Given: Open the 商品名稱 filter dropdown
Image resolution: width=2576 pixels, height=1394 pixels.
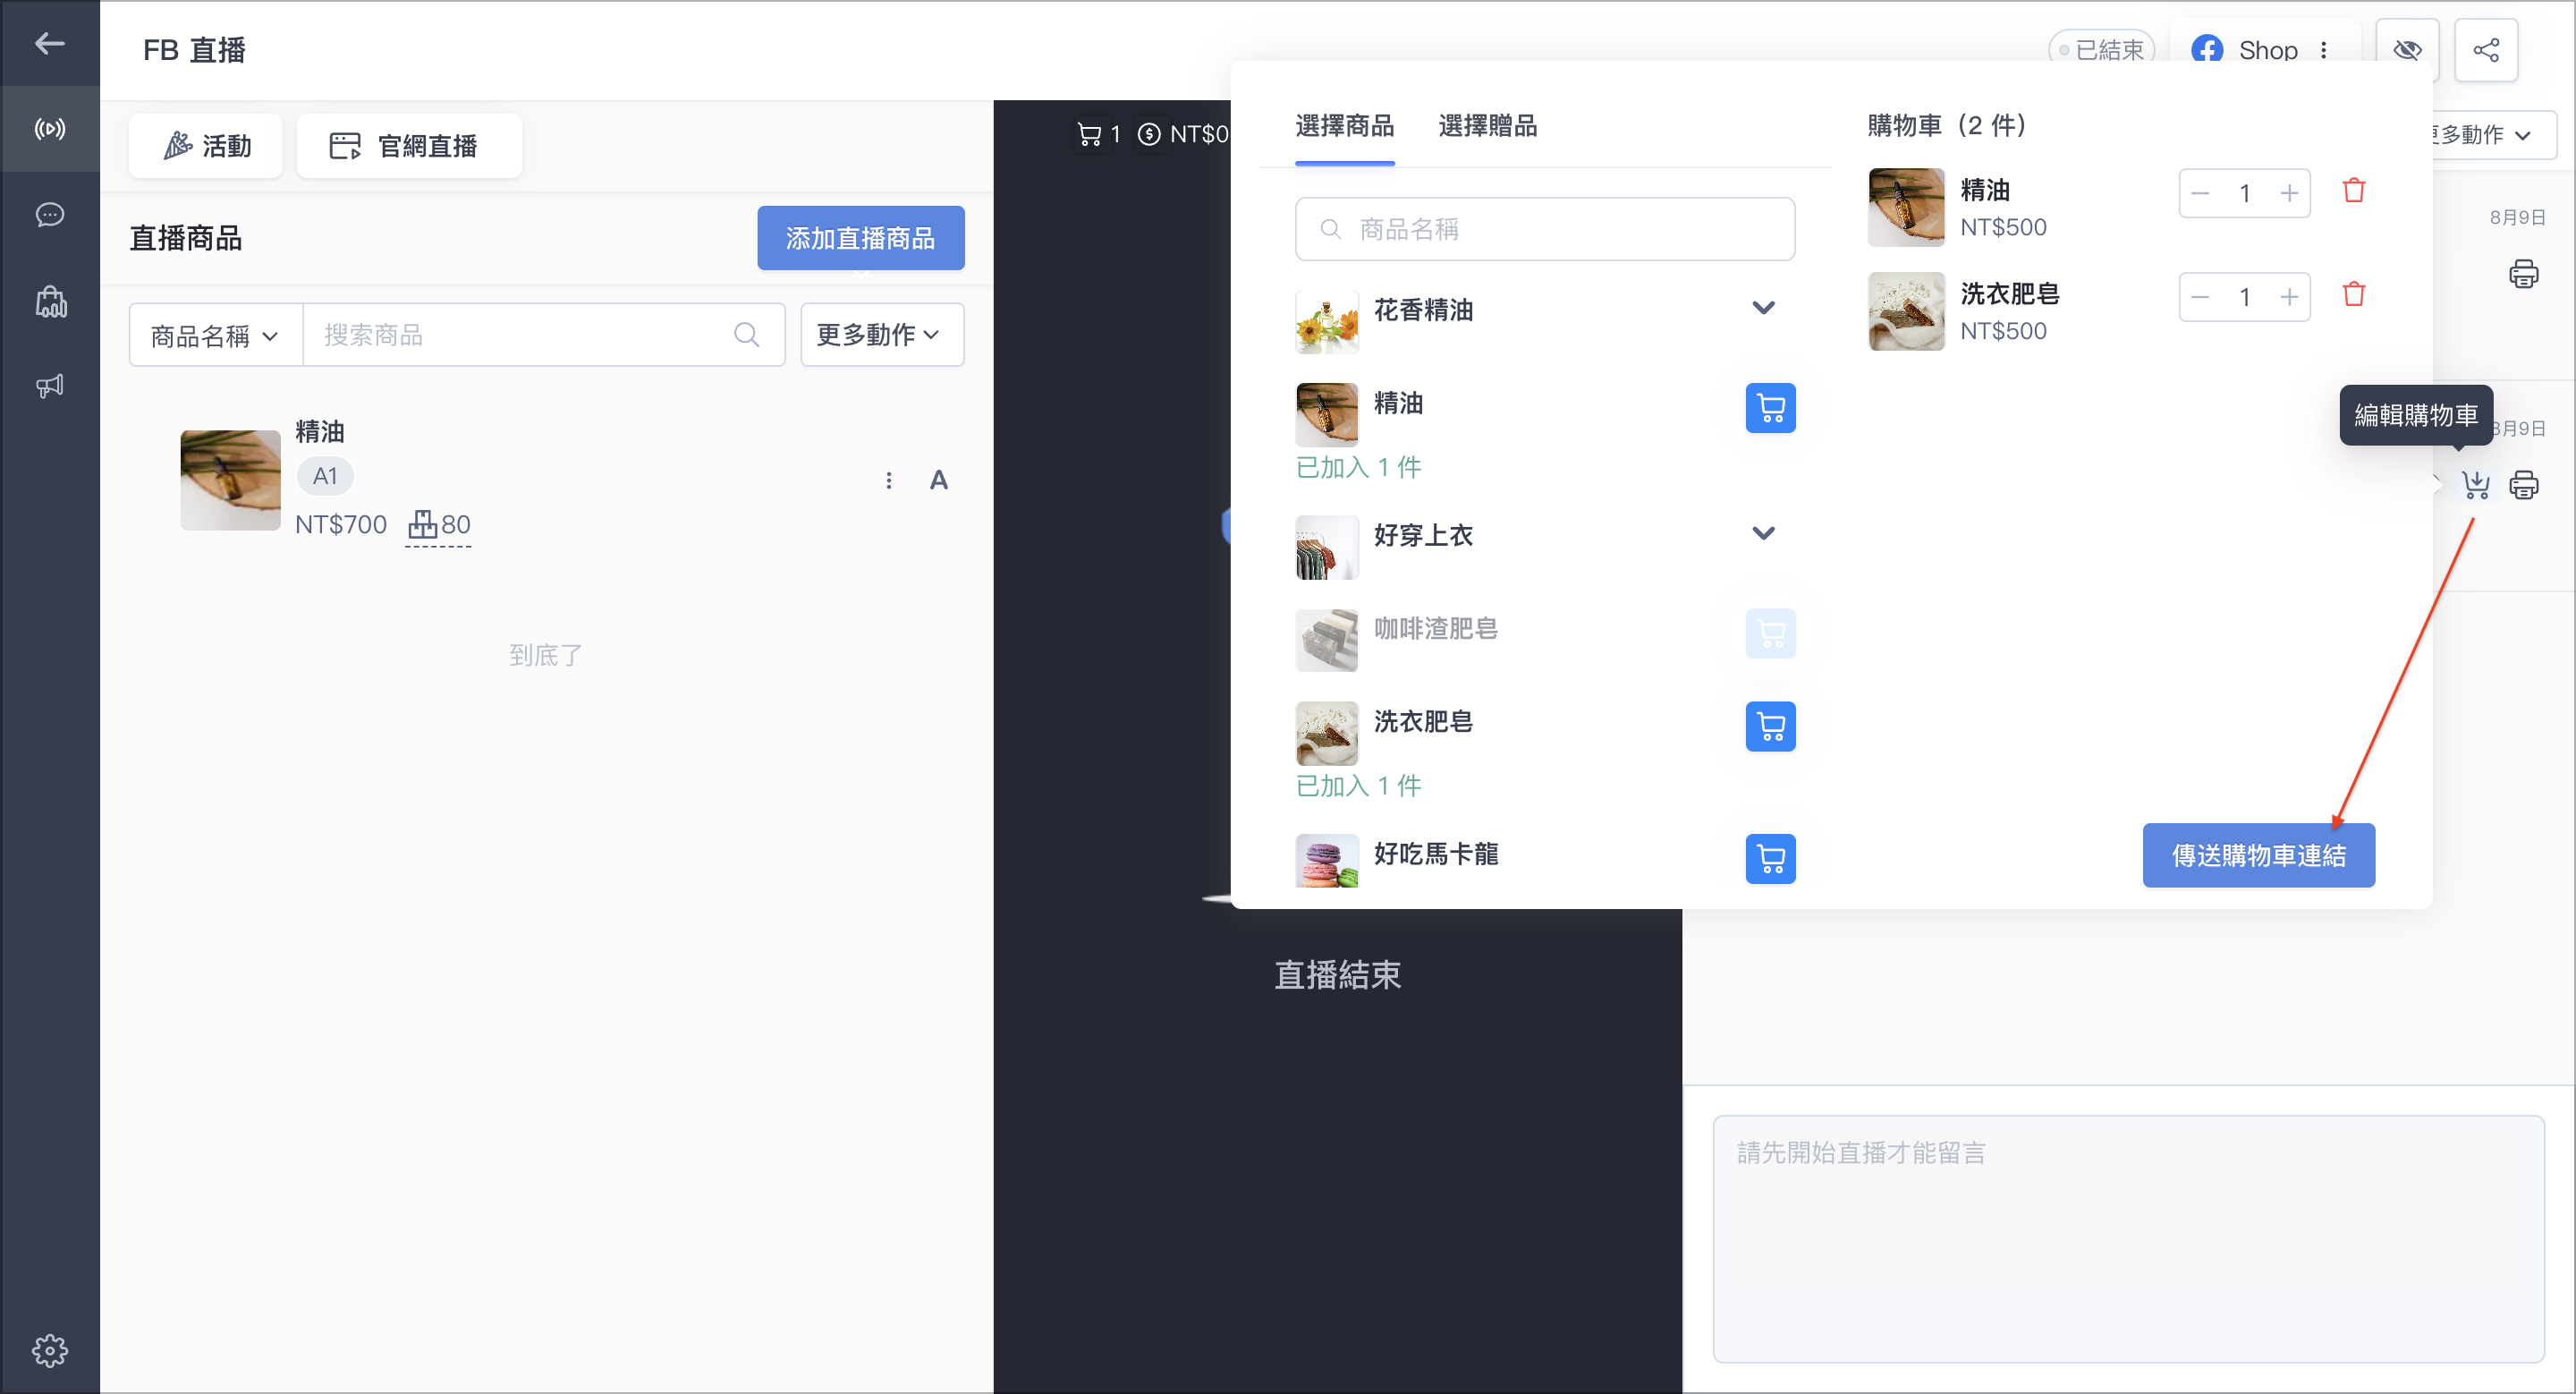Looking at the screenshot, I should (x=215, y=335).
